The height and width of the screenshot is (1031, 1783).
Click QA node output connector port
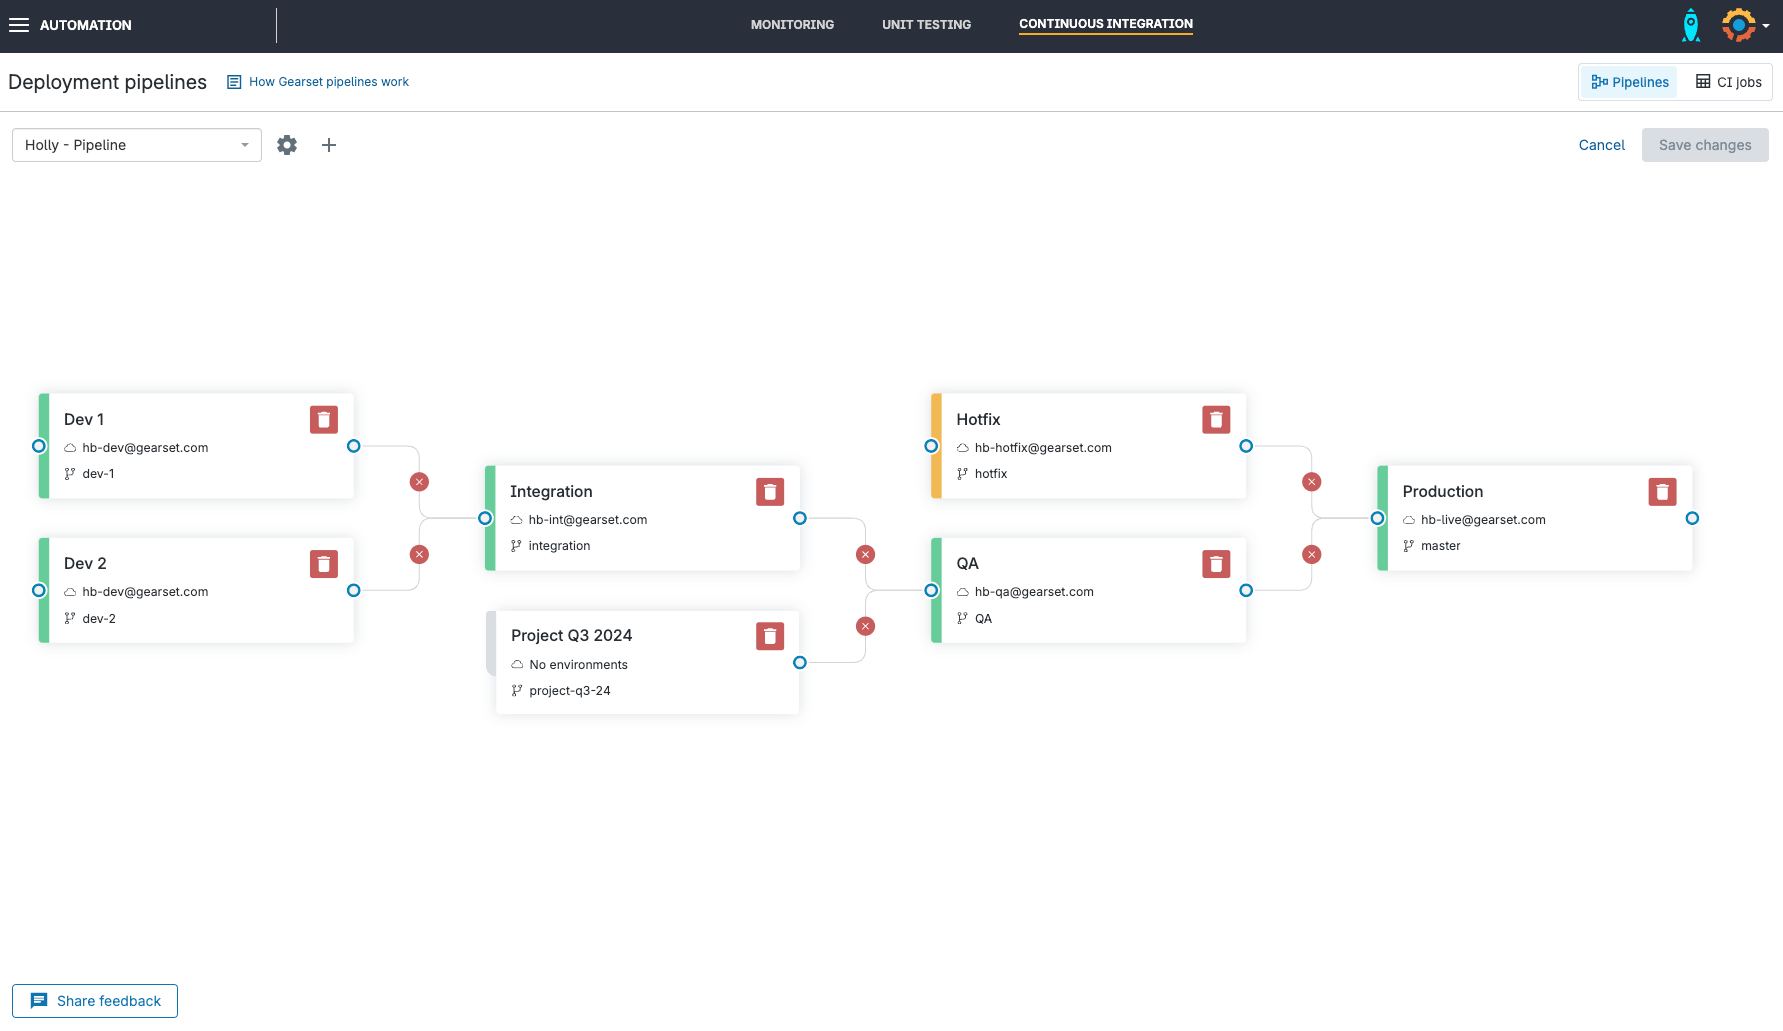1245,591
